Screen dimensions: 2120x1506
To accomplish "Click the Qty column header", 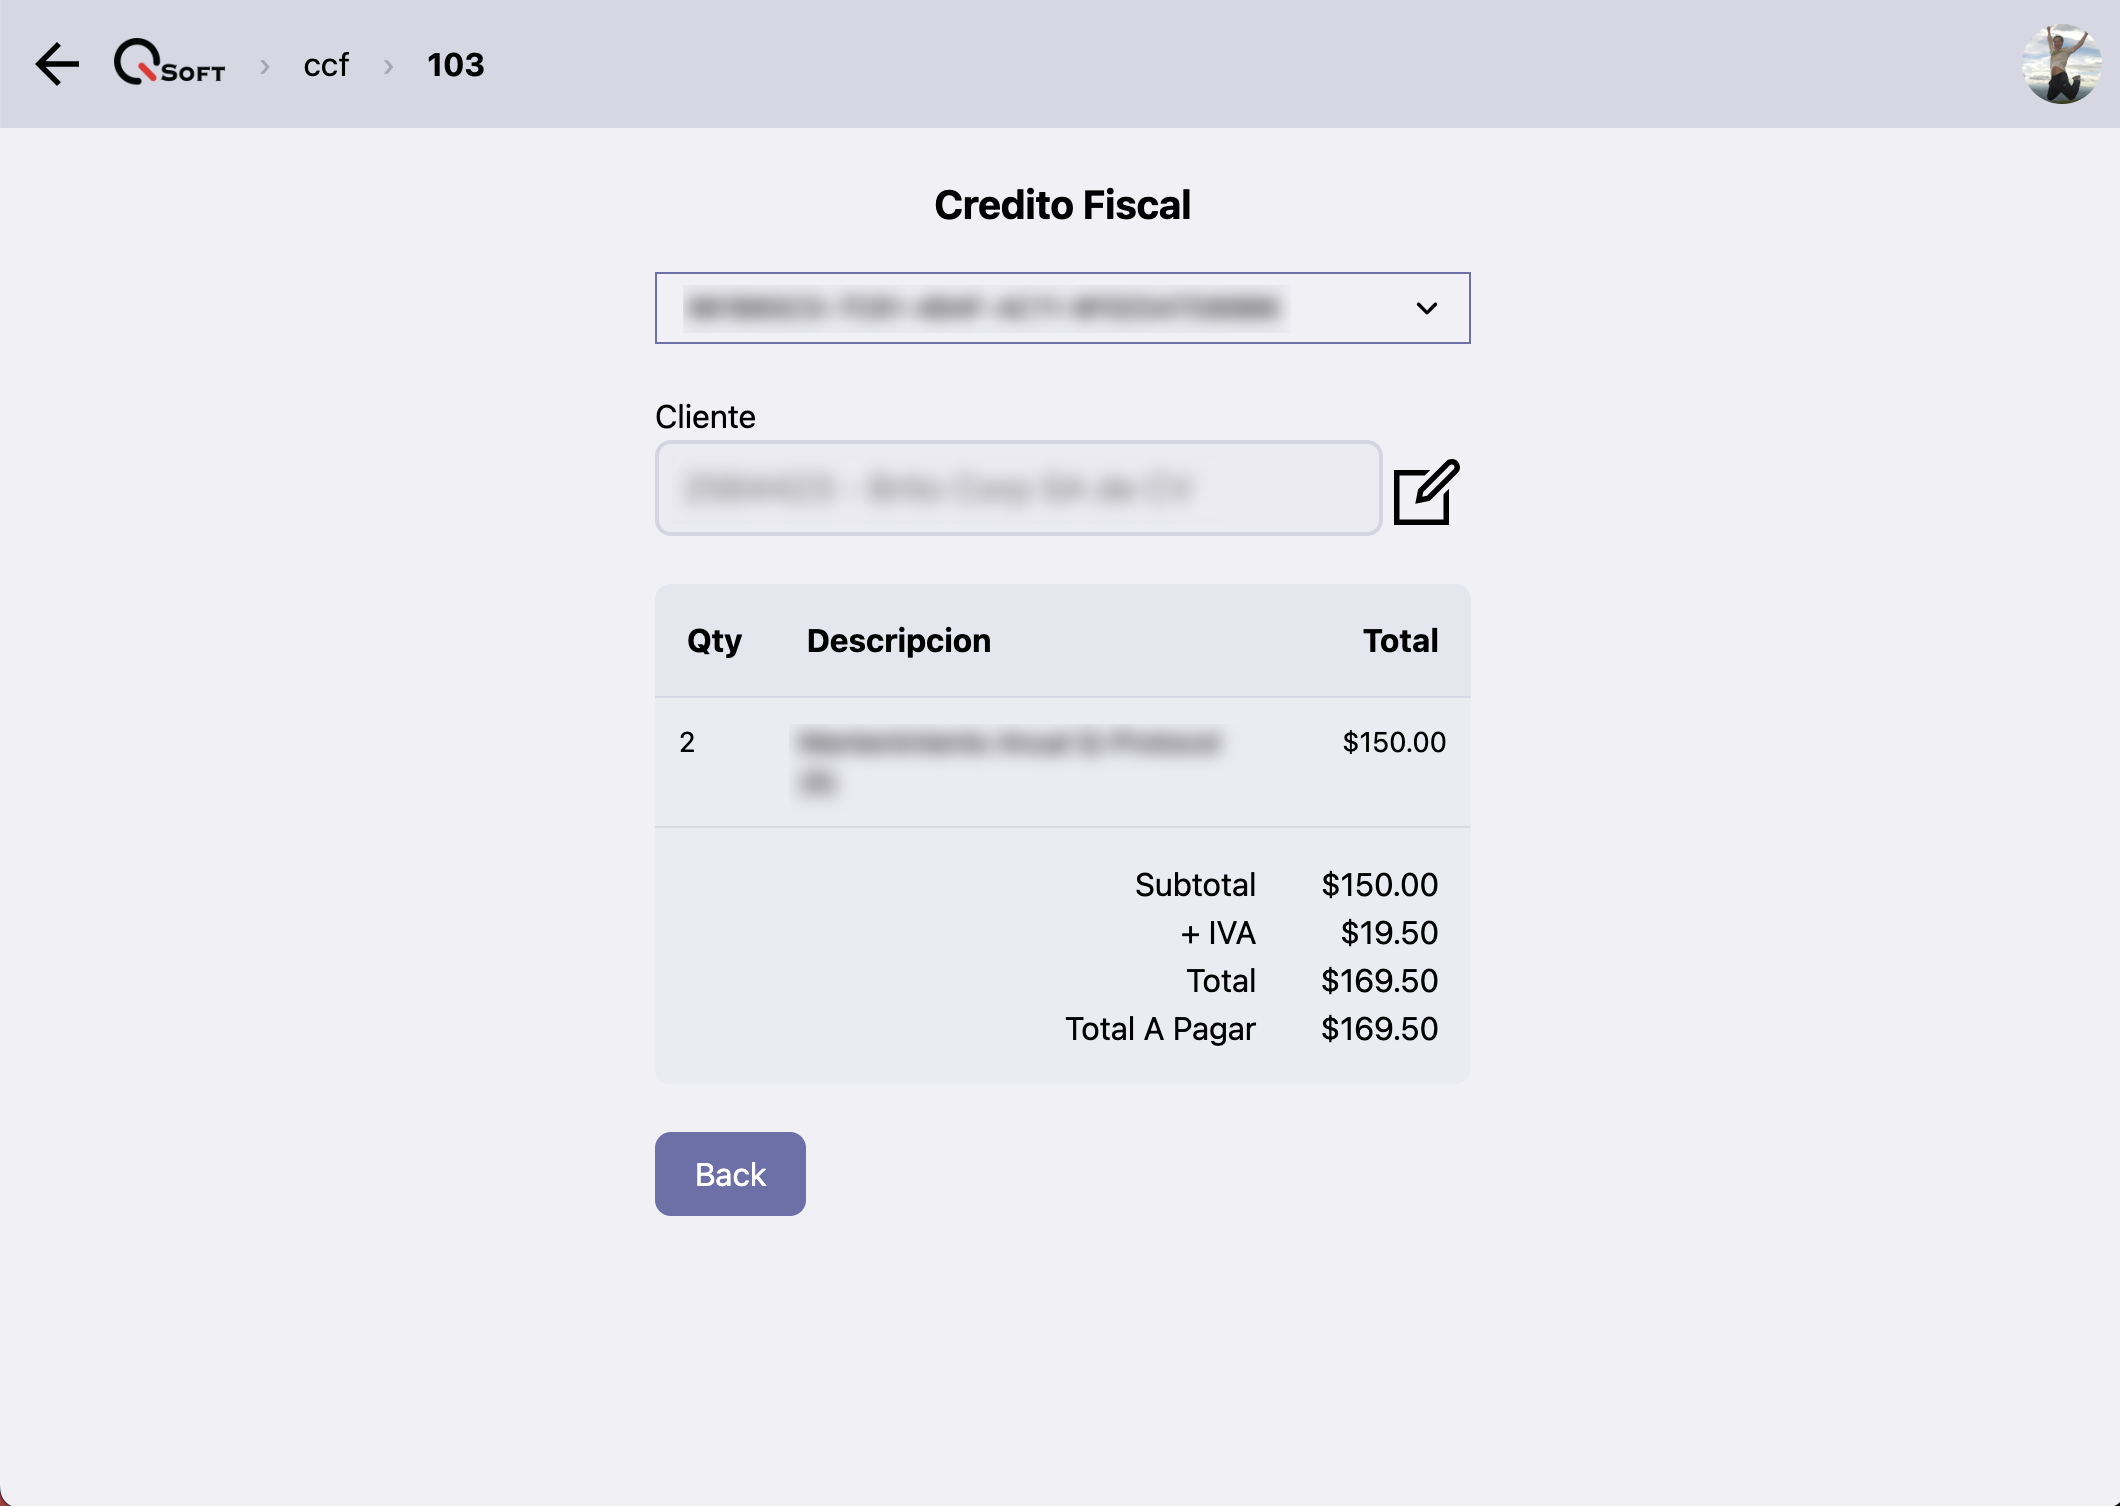I will click(714, 641).
